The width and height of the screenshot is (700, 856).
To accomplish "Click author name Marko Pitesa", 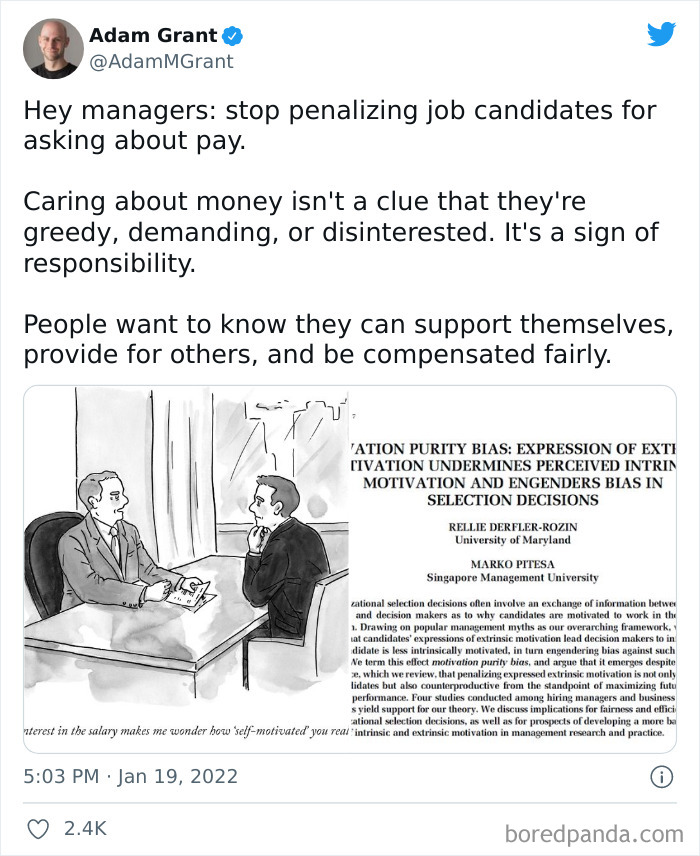I will 512,564.
